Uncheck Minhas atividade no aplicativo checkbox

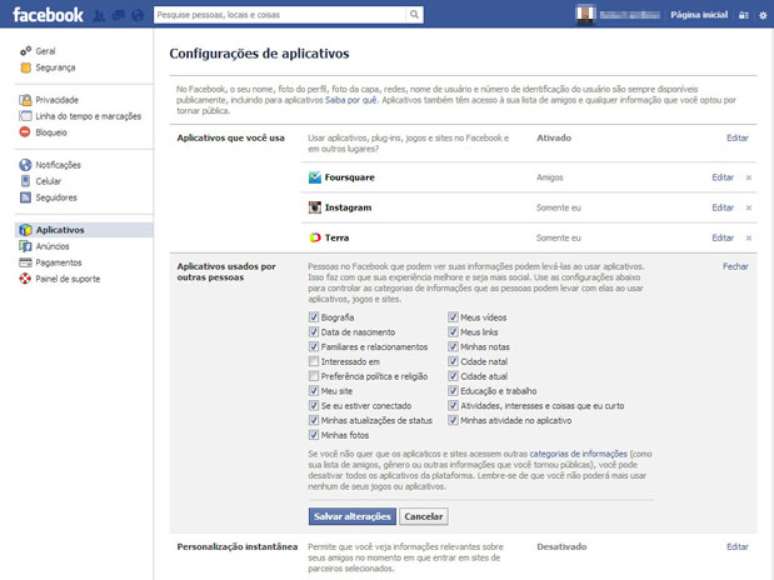tap(453, 420)
